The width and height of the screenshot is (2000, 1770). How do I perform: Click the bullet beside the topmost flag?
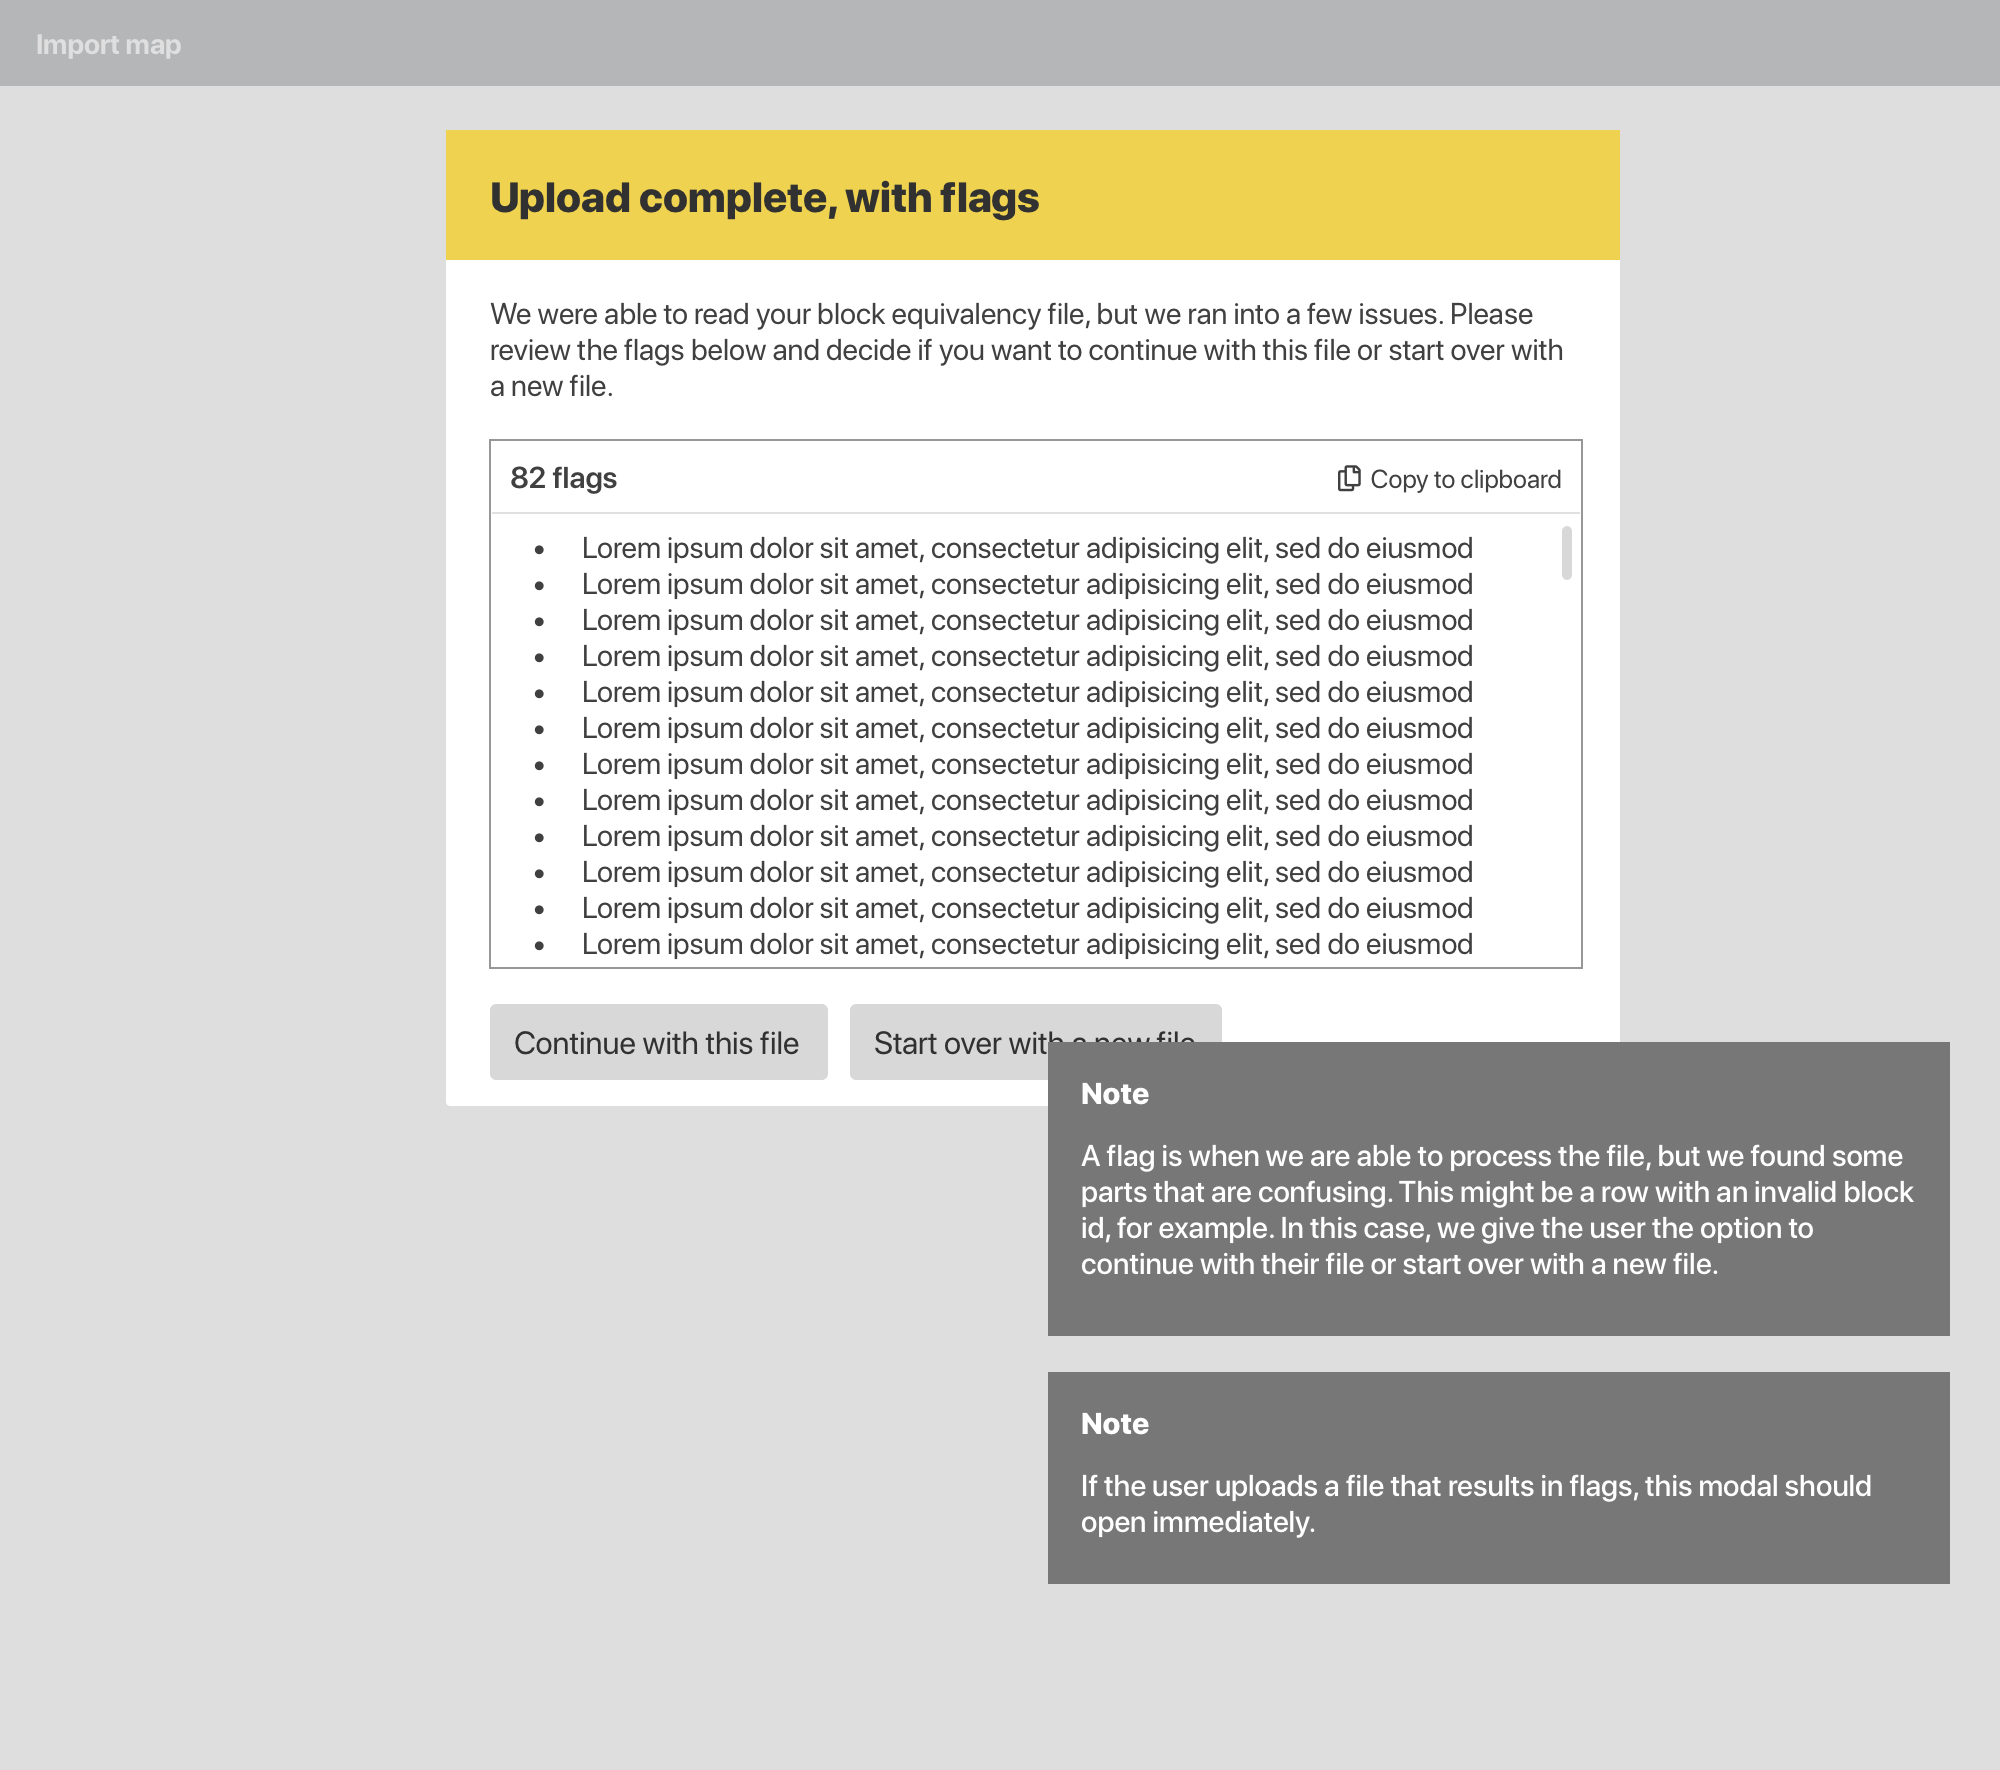[540, 549]
